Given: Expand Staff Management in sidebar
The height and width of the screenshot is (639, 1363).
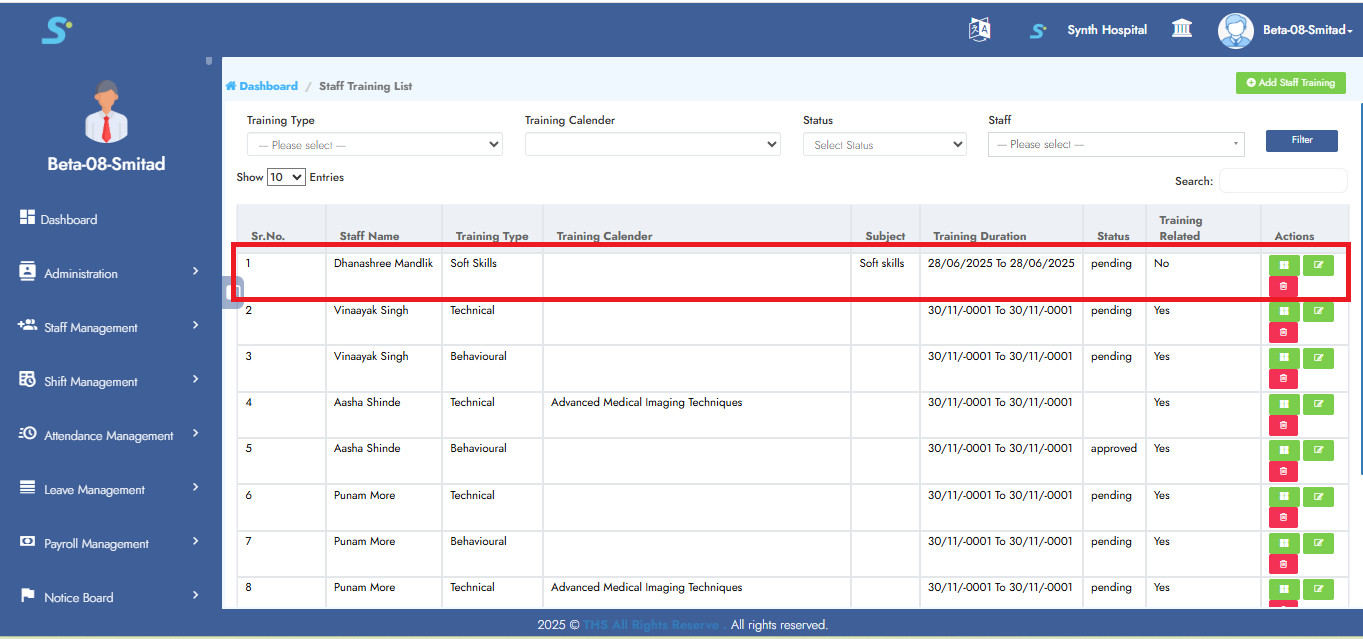Looking at the screenshot, I should pyautogui.click(x=109, y=327).
